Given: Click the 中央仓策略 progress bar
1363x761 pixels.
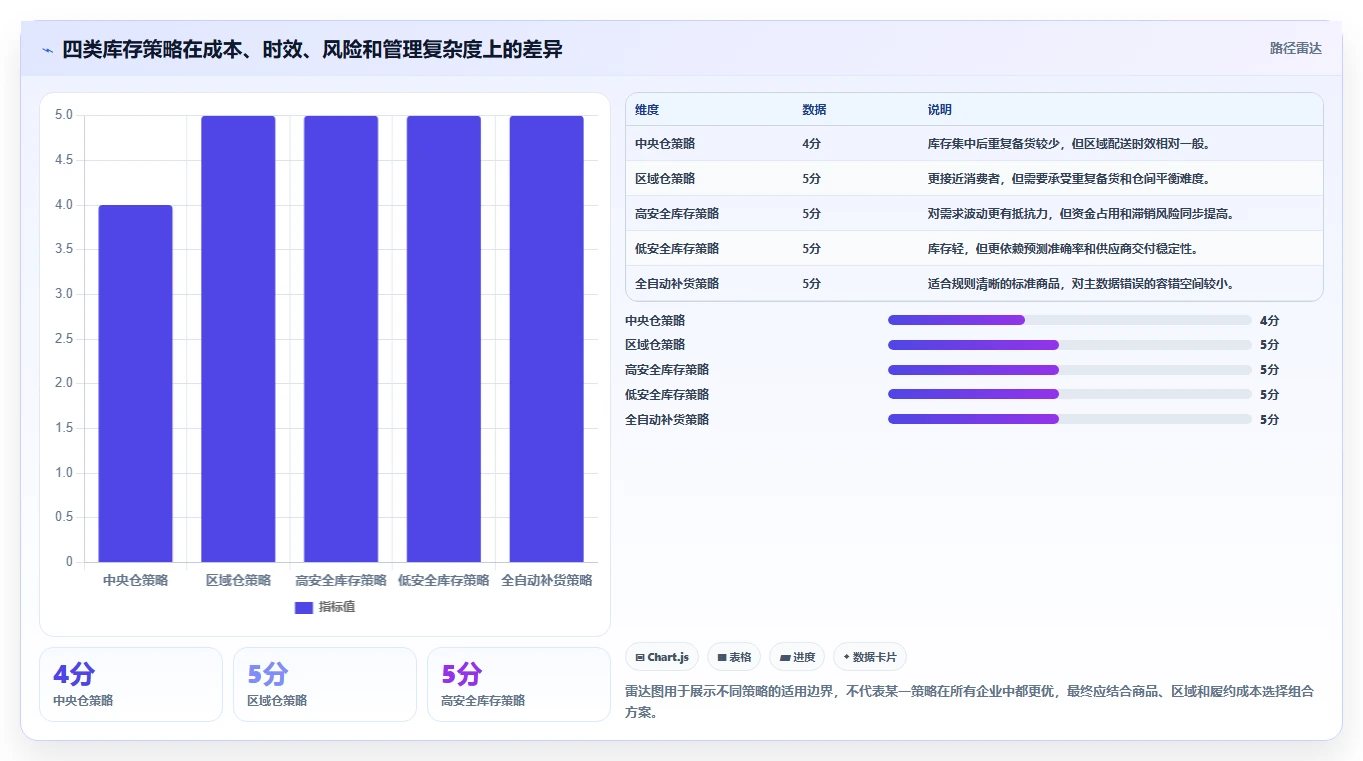Looking at the screenshot, I should pos(1070,320).
